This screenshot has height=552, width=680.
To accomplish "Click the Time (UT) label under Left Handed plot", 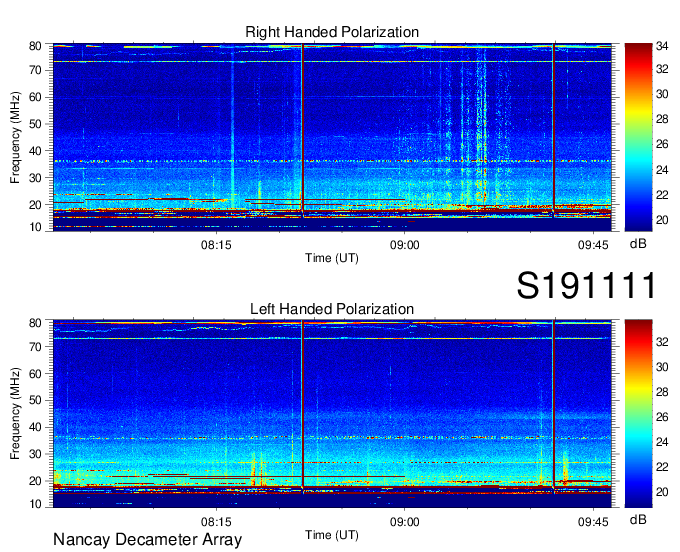I will click(332, 535).
